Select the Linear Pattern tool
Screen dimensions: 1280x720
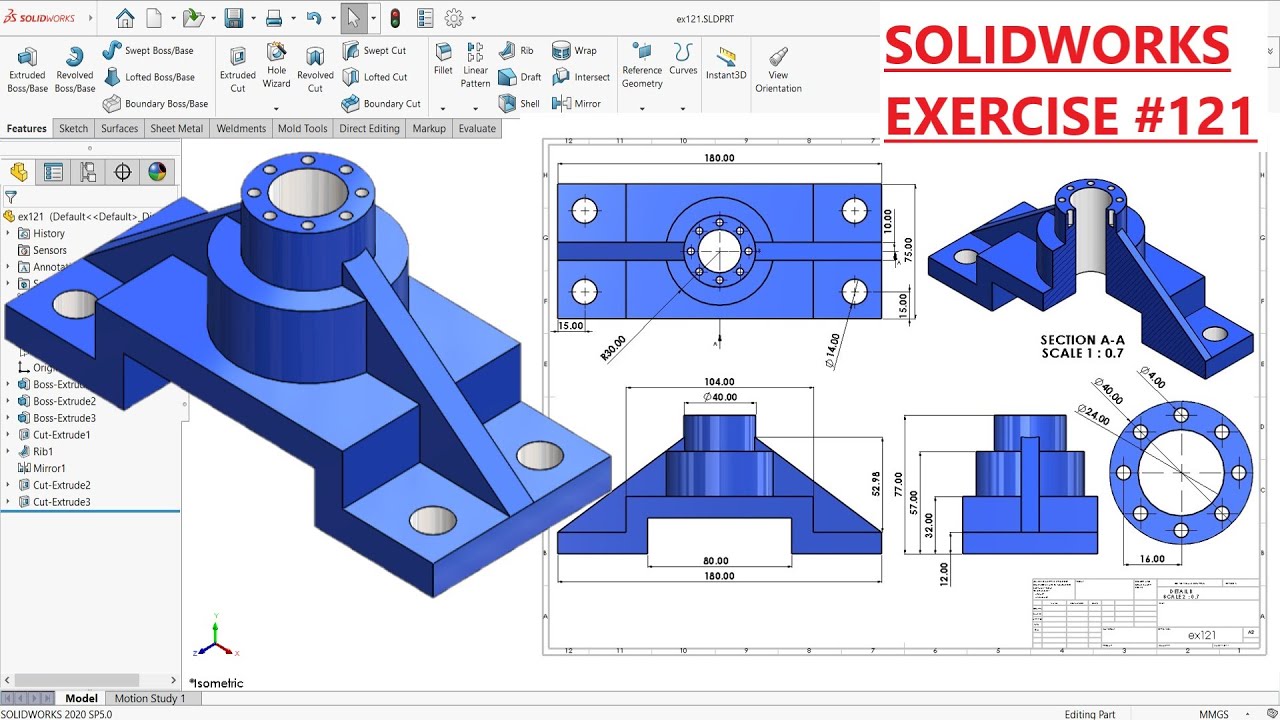pyautogui.click(x=476, y=66)
